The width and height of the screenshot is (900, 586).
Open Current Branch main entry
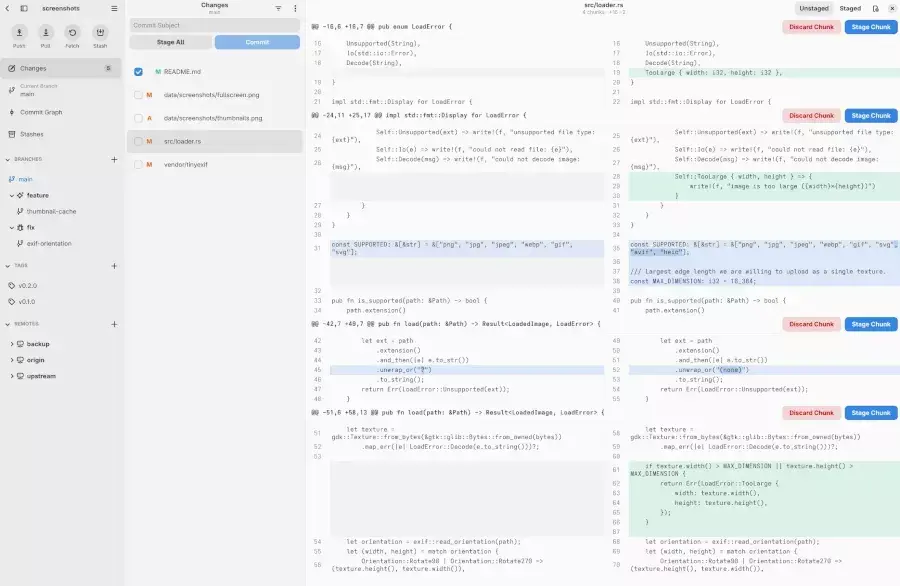coord(61,90)
